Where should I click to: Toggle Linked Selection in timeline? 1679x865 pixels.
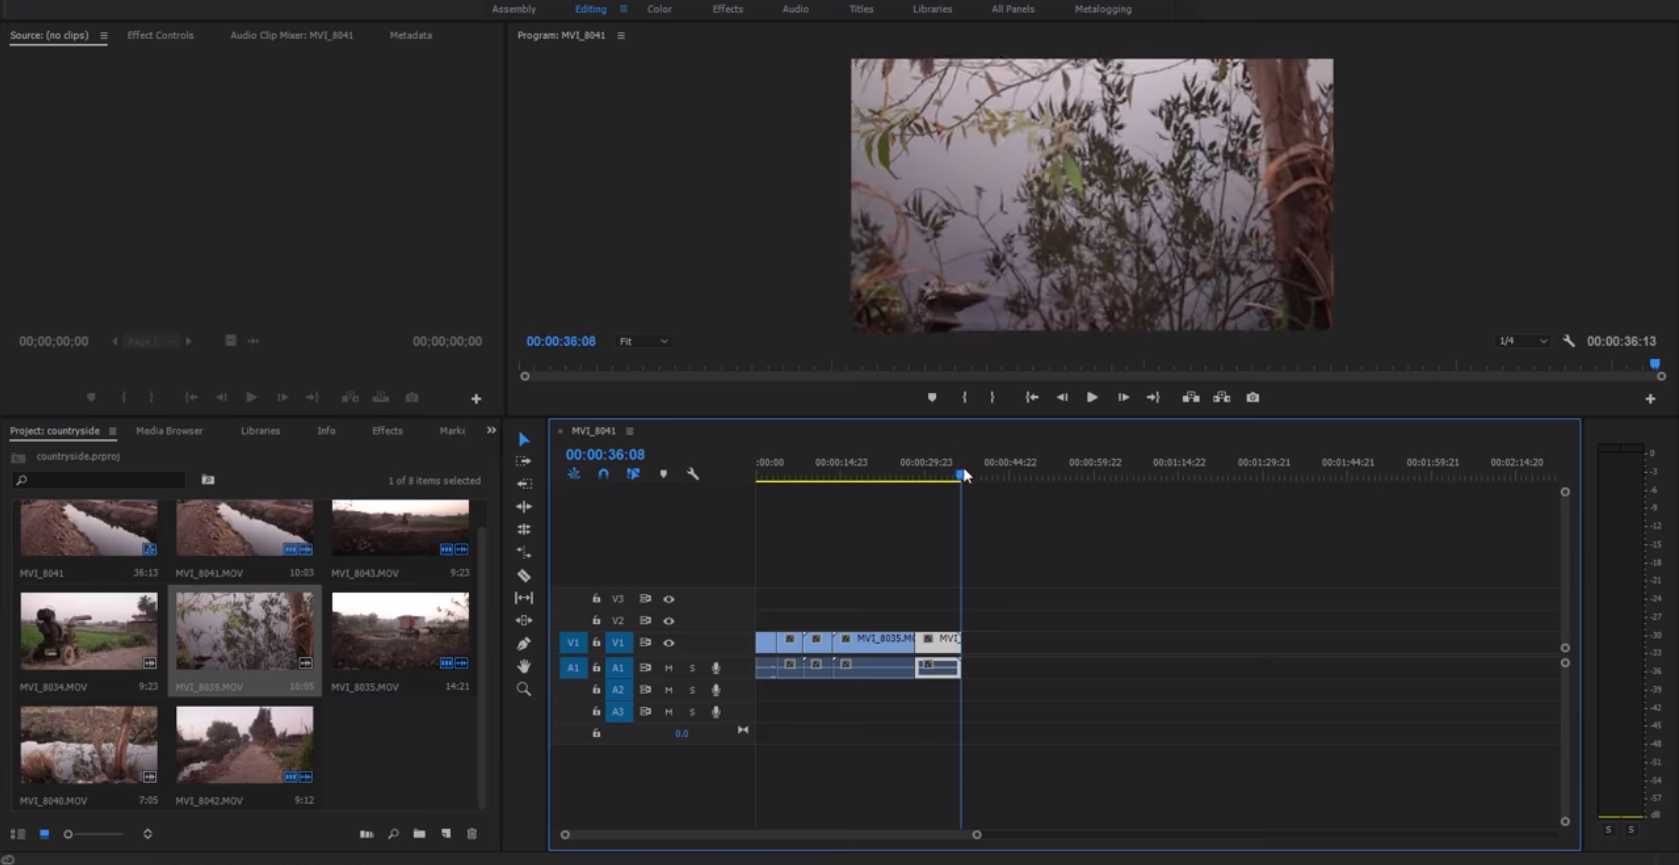pyautogui.click(x=633, y=474)
